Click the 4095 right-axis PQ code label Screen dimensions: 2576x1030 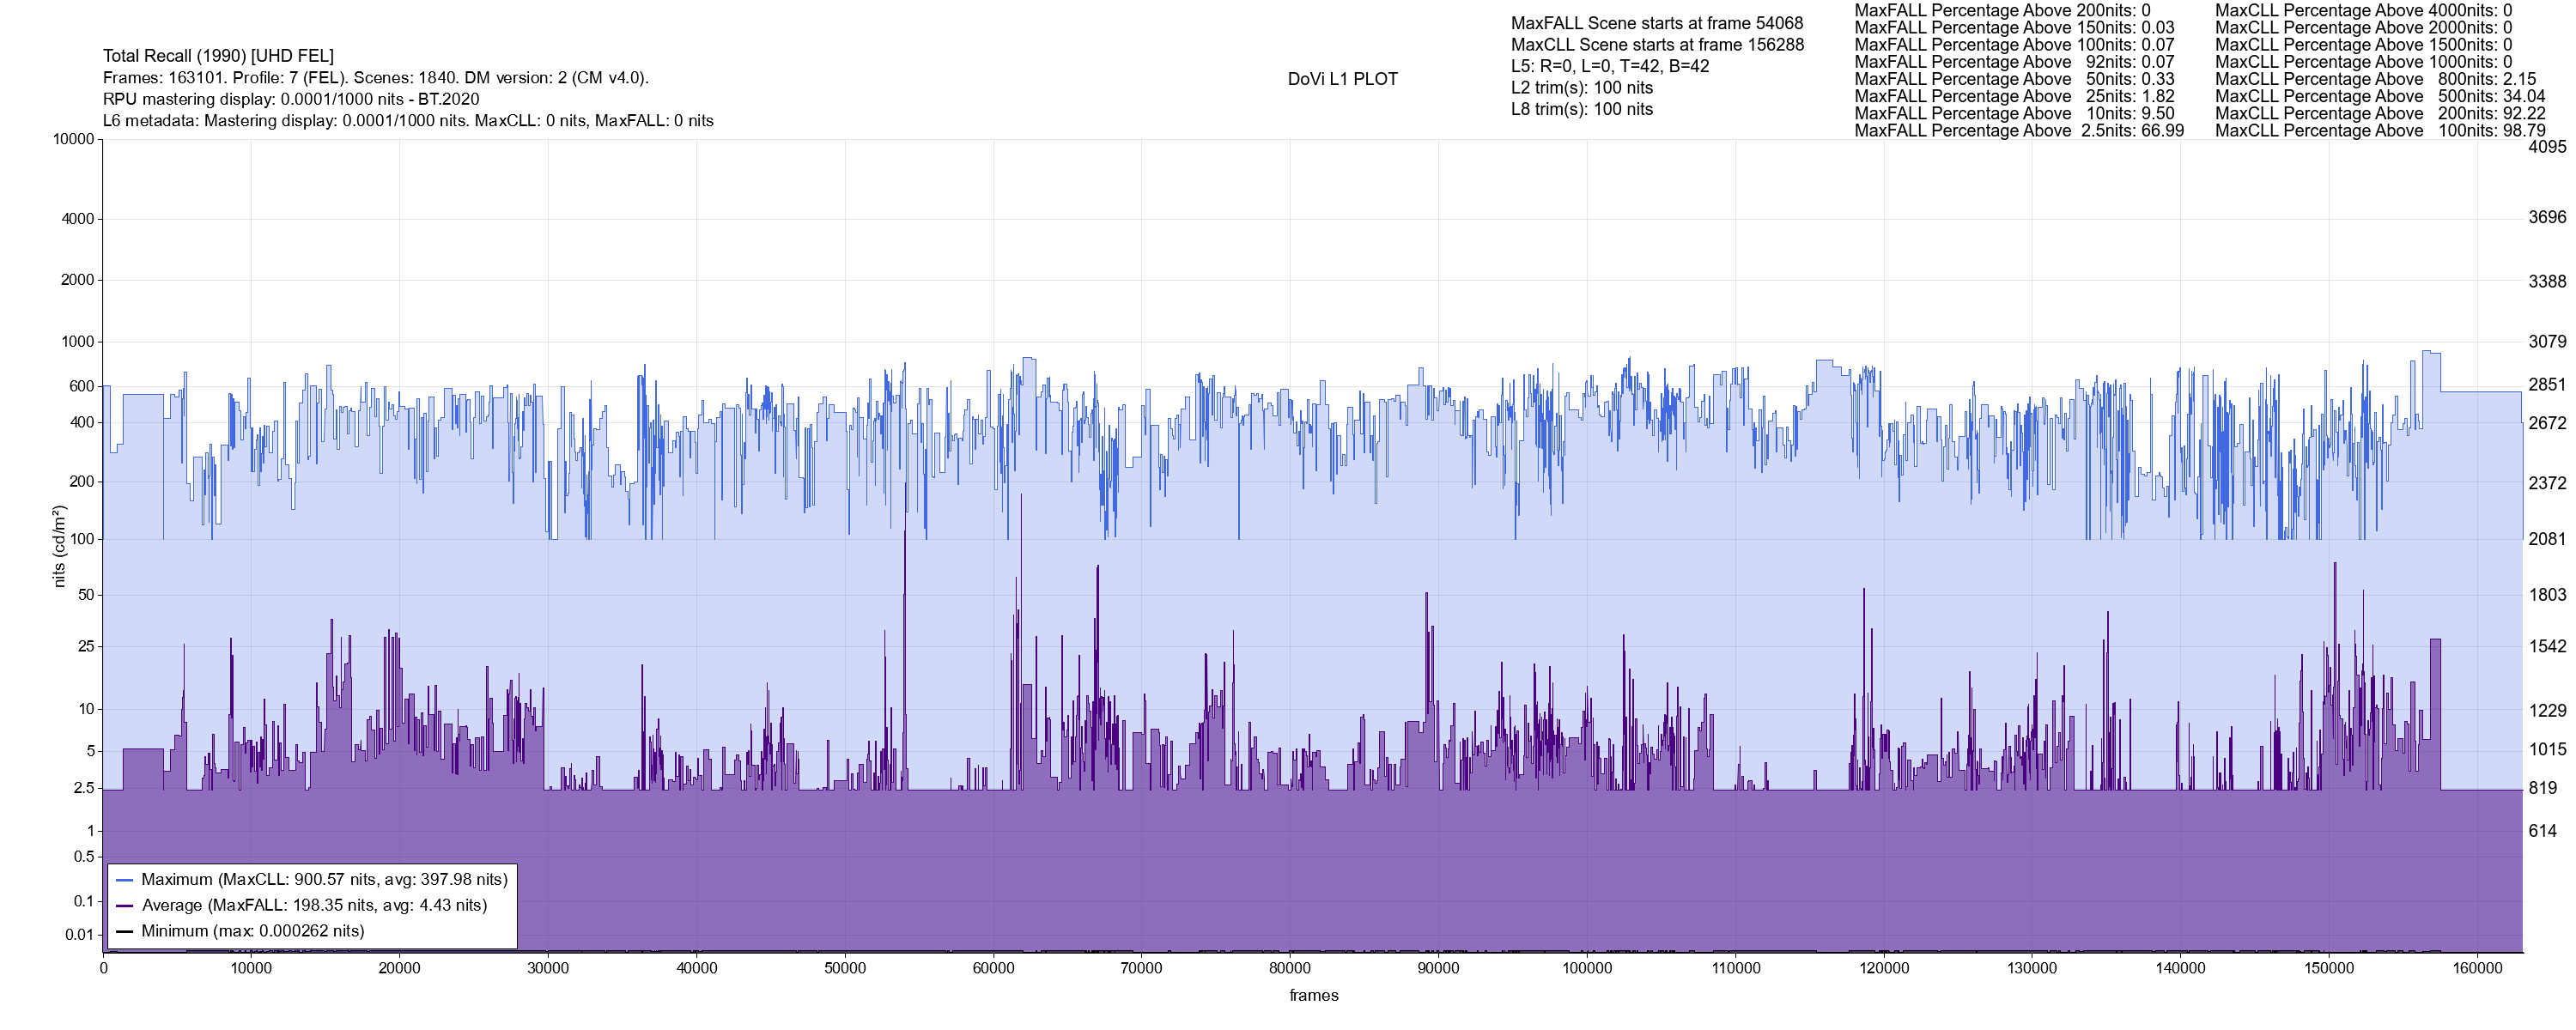(2547, 146)
